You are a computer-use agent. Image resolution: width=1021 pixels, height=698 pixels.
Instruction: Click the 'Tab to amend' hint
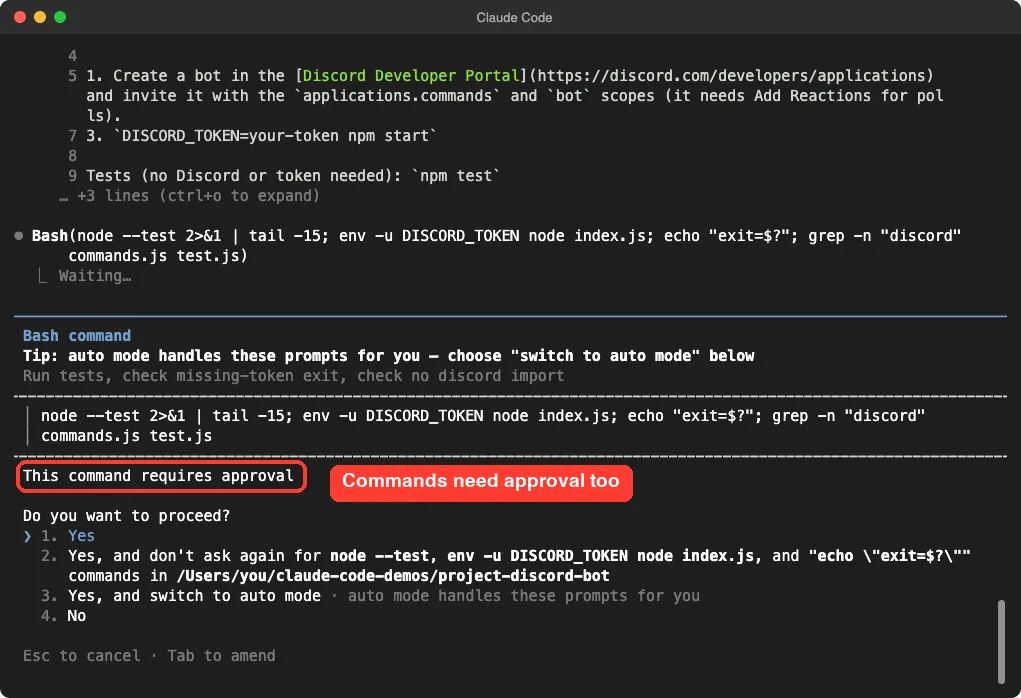click(221, 656)
